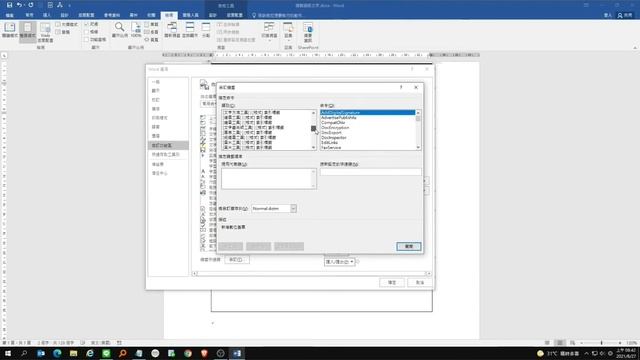Click 關閉 button in 自訂鍵盤 dialog
This screenshot has width=640, height=360.
pos(409,247)
